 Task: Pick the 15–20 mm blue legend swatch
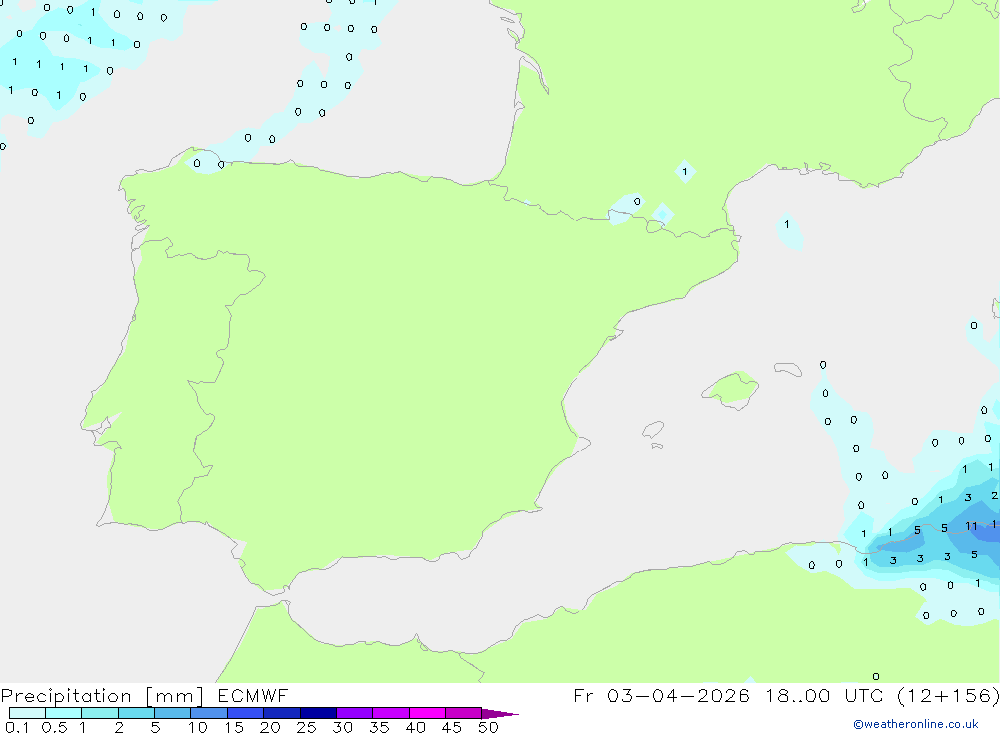(x=245, y=713)
